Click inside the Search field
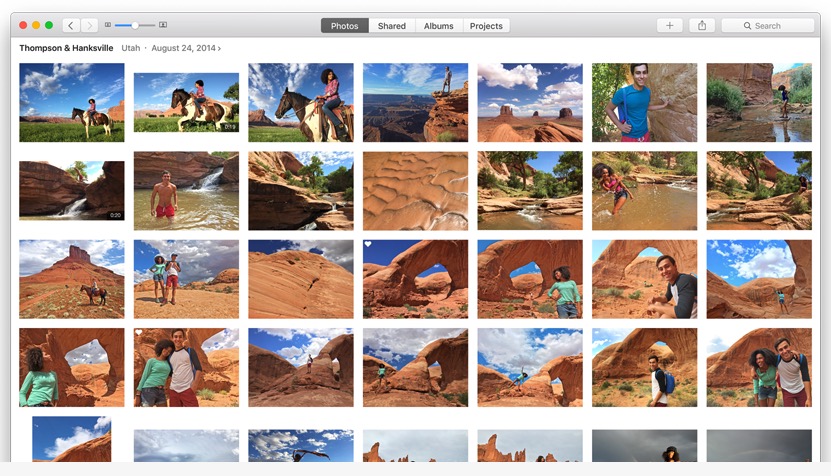This screenshot has width=831, height=476. [x=767, y=25]
